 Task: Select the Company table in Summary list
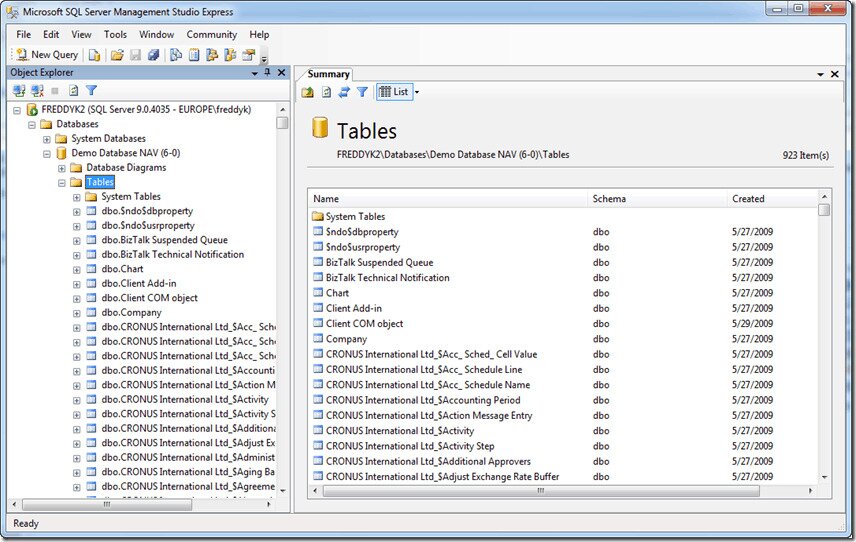coord(346,339)
